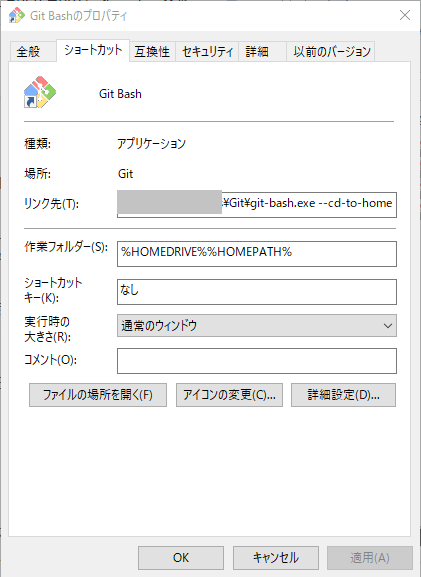Screen dimensions: 421x577
Task: Click the Git location value text
Action: (125, 174)
